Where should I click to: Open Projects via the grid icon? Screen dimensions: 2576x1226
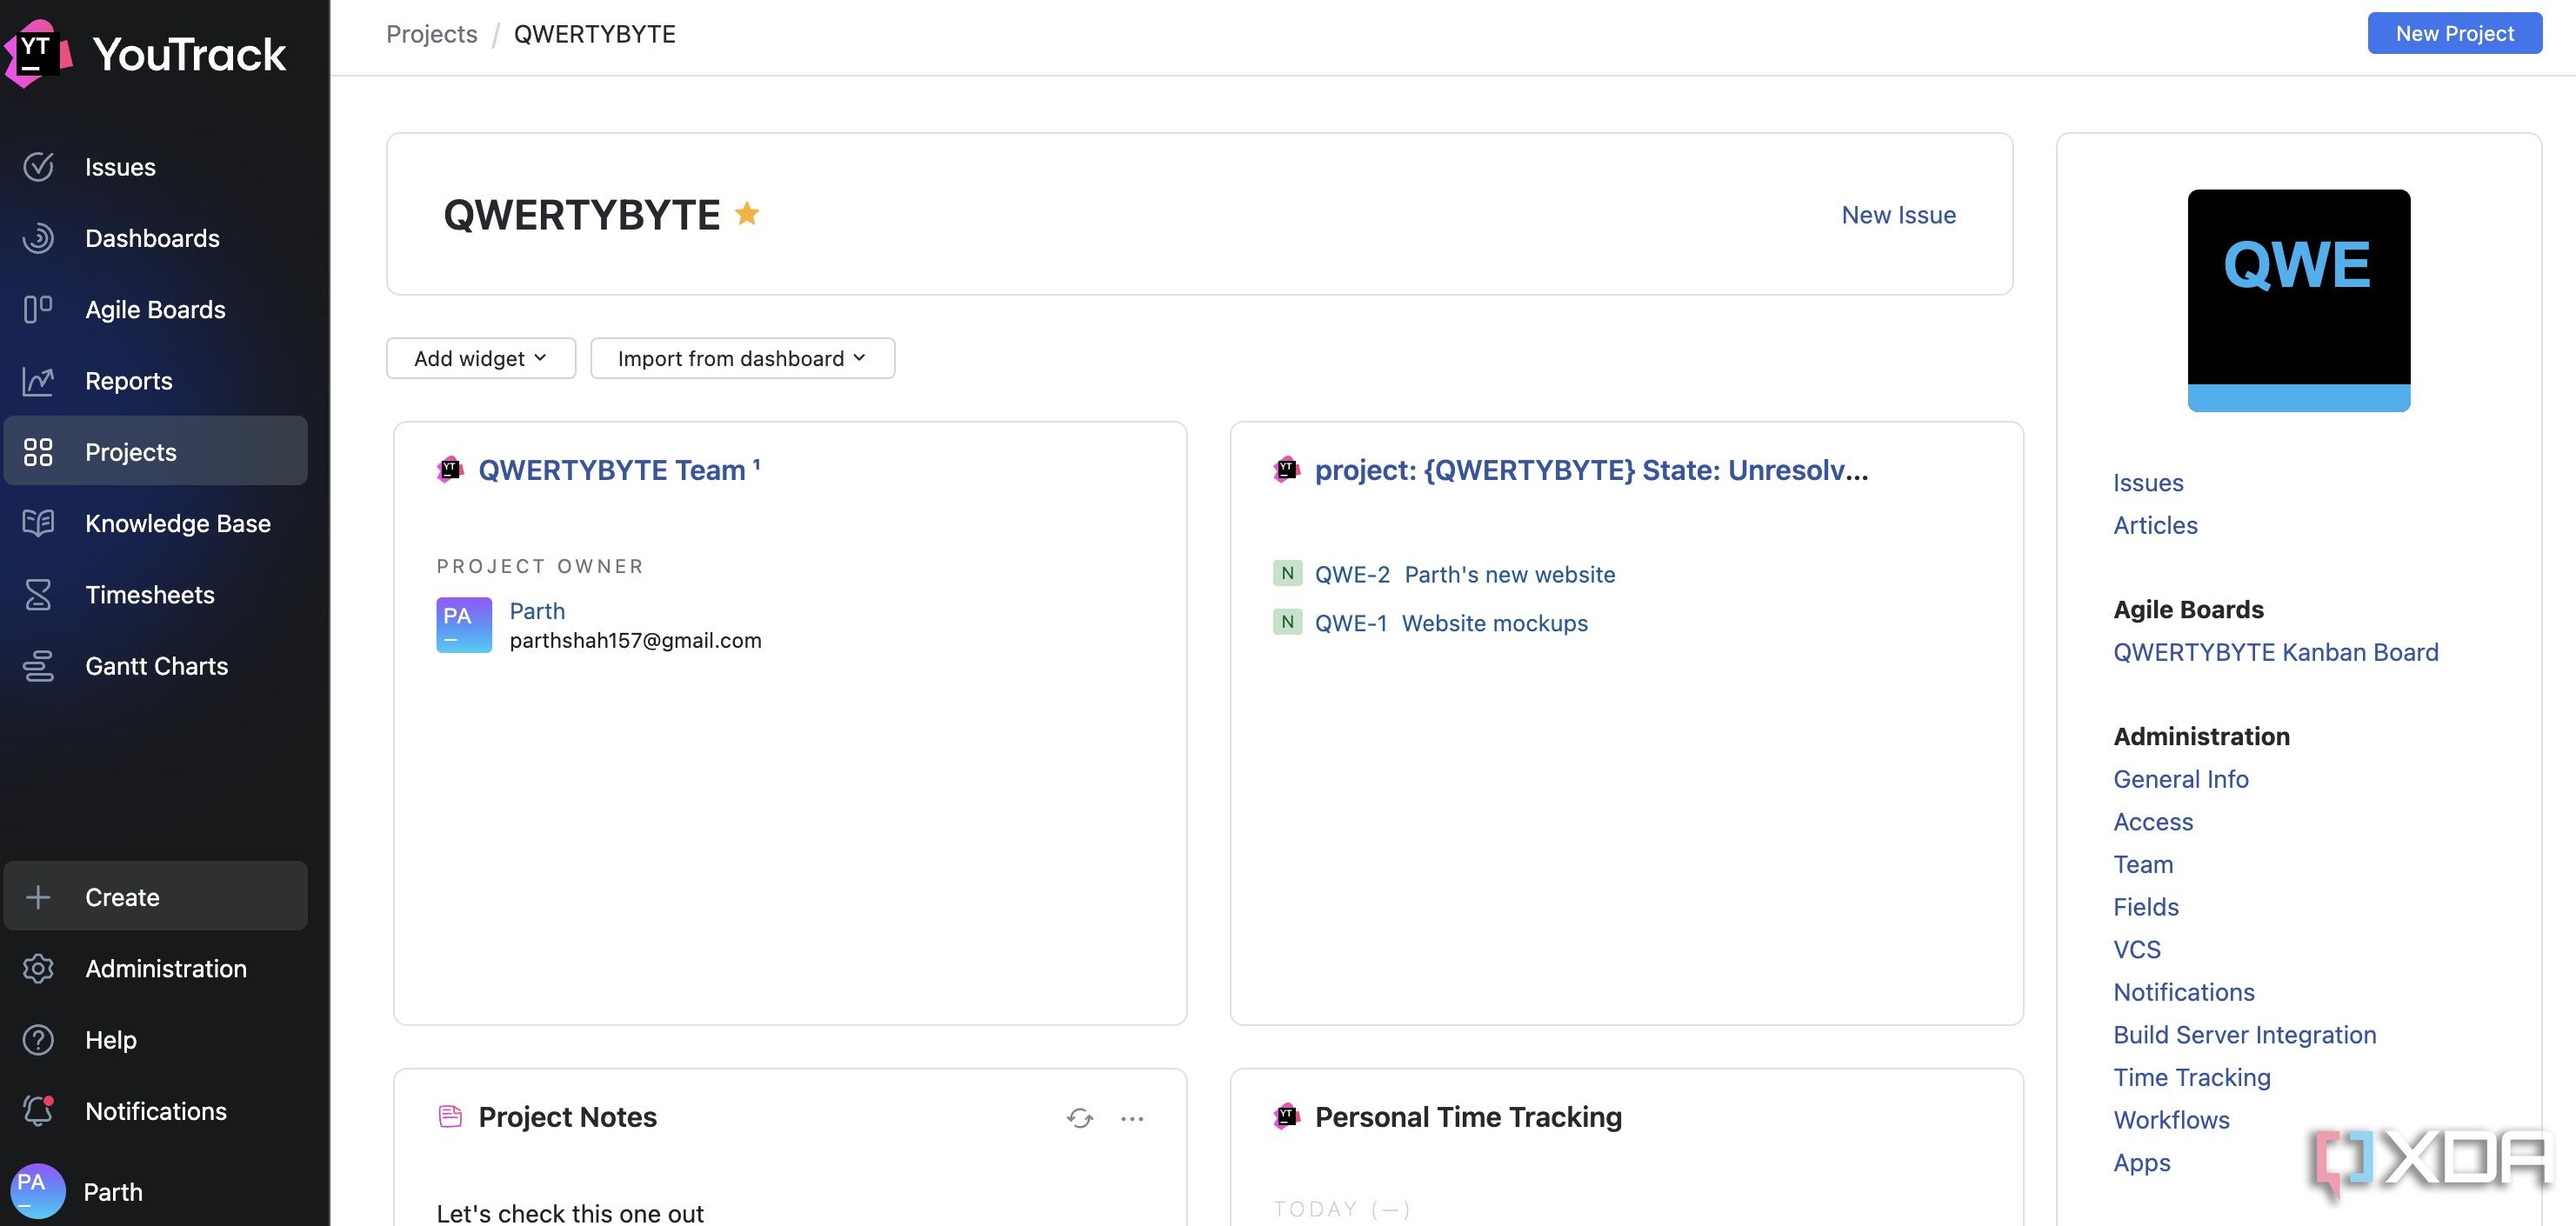[38, 452]
